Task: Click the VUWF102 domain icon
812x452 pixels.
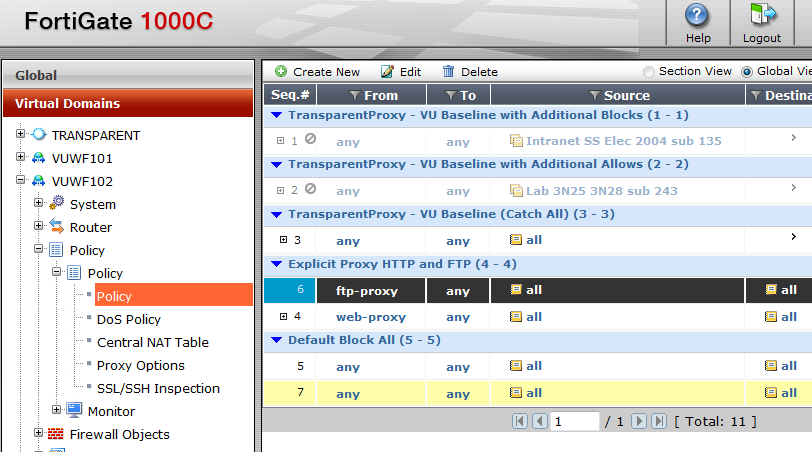Action: point(38,181)
